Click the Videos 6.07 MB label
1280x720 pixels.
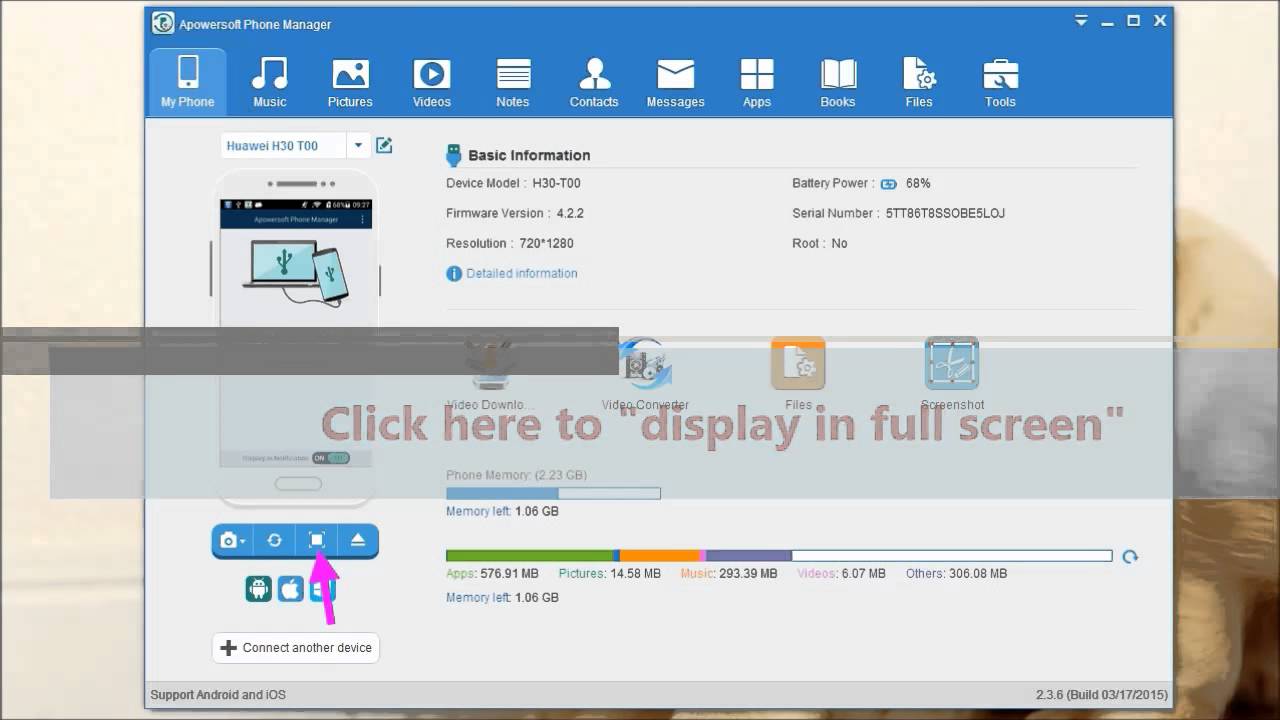tap(841, 574)
